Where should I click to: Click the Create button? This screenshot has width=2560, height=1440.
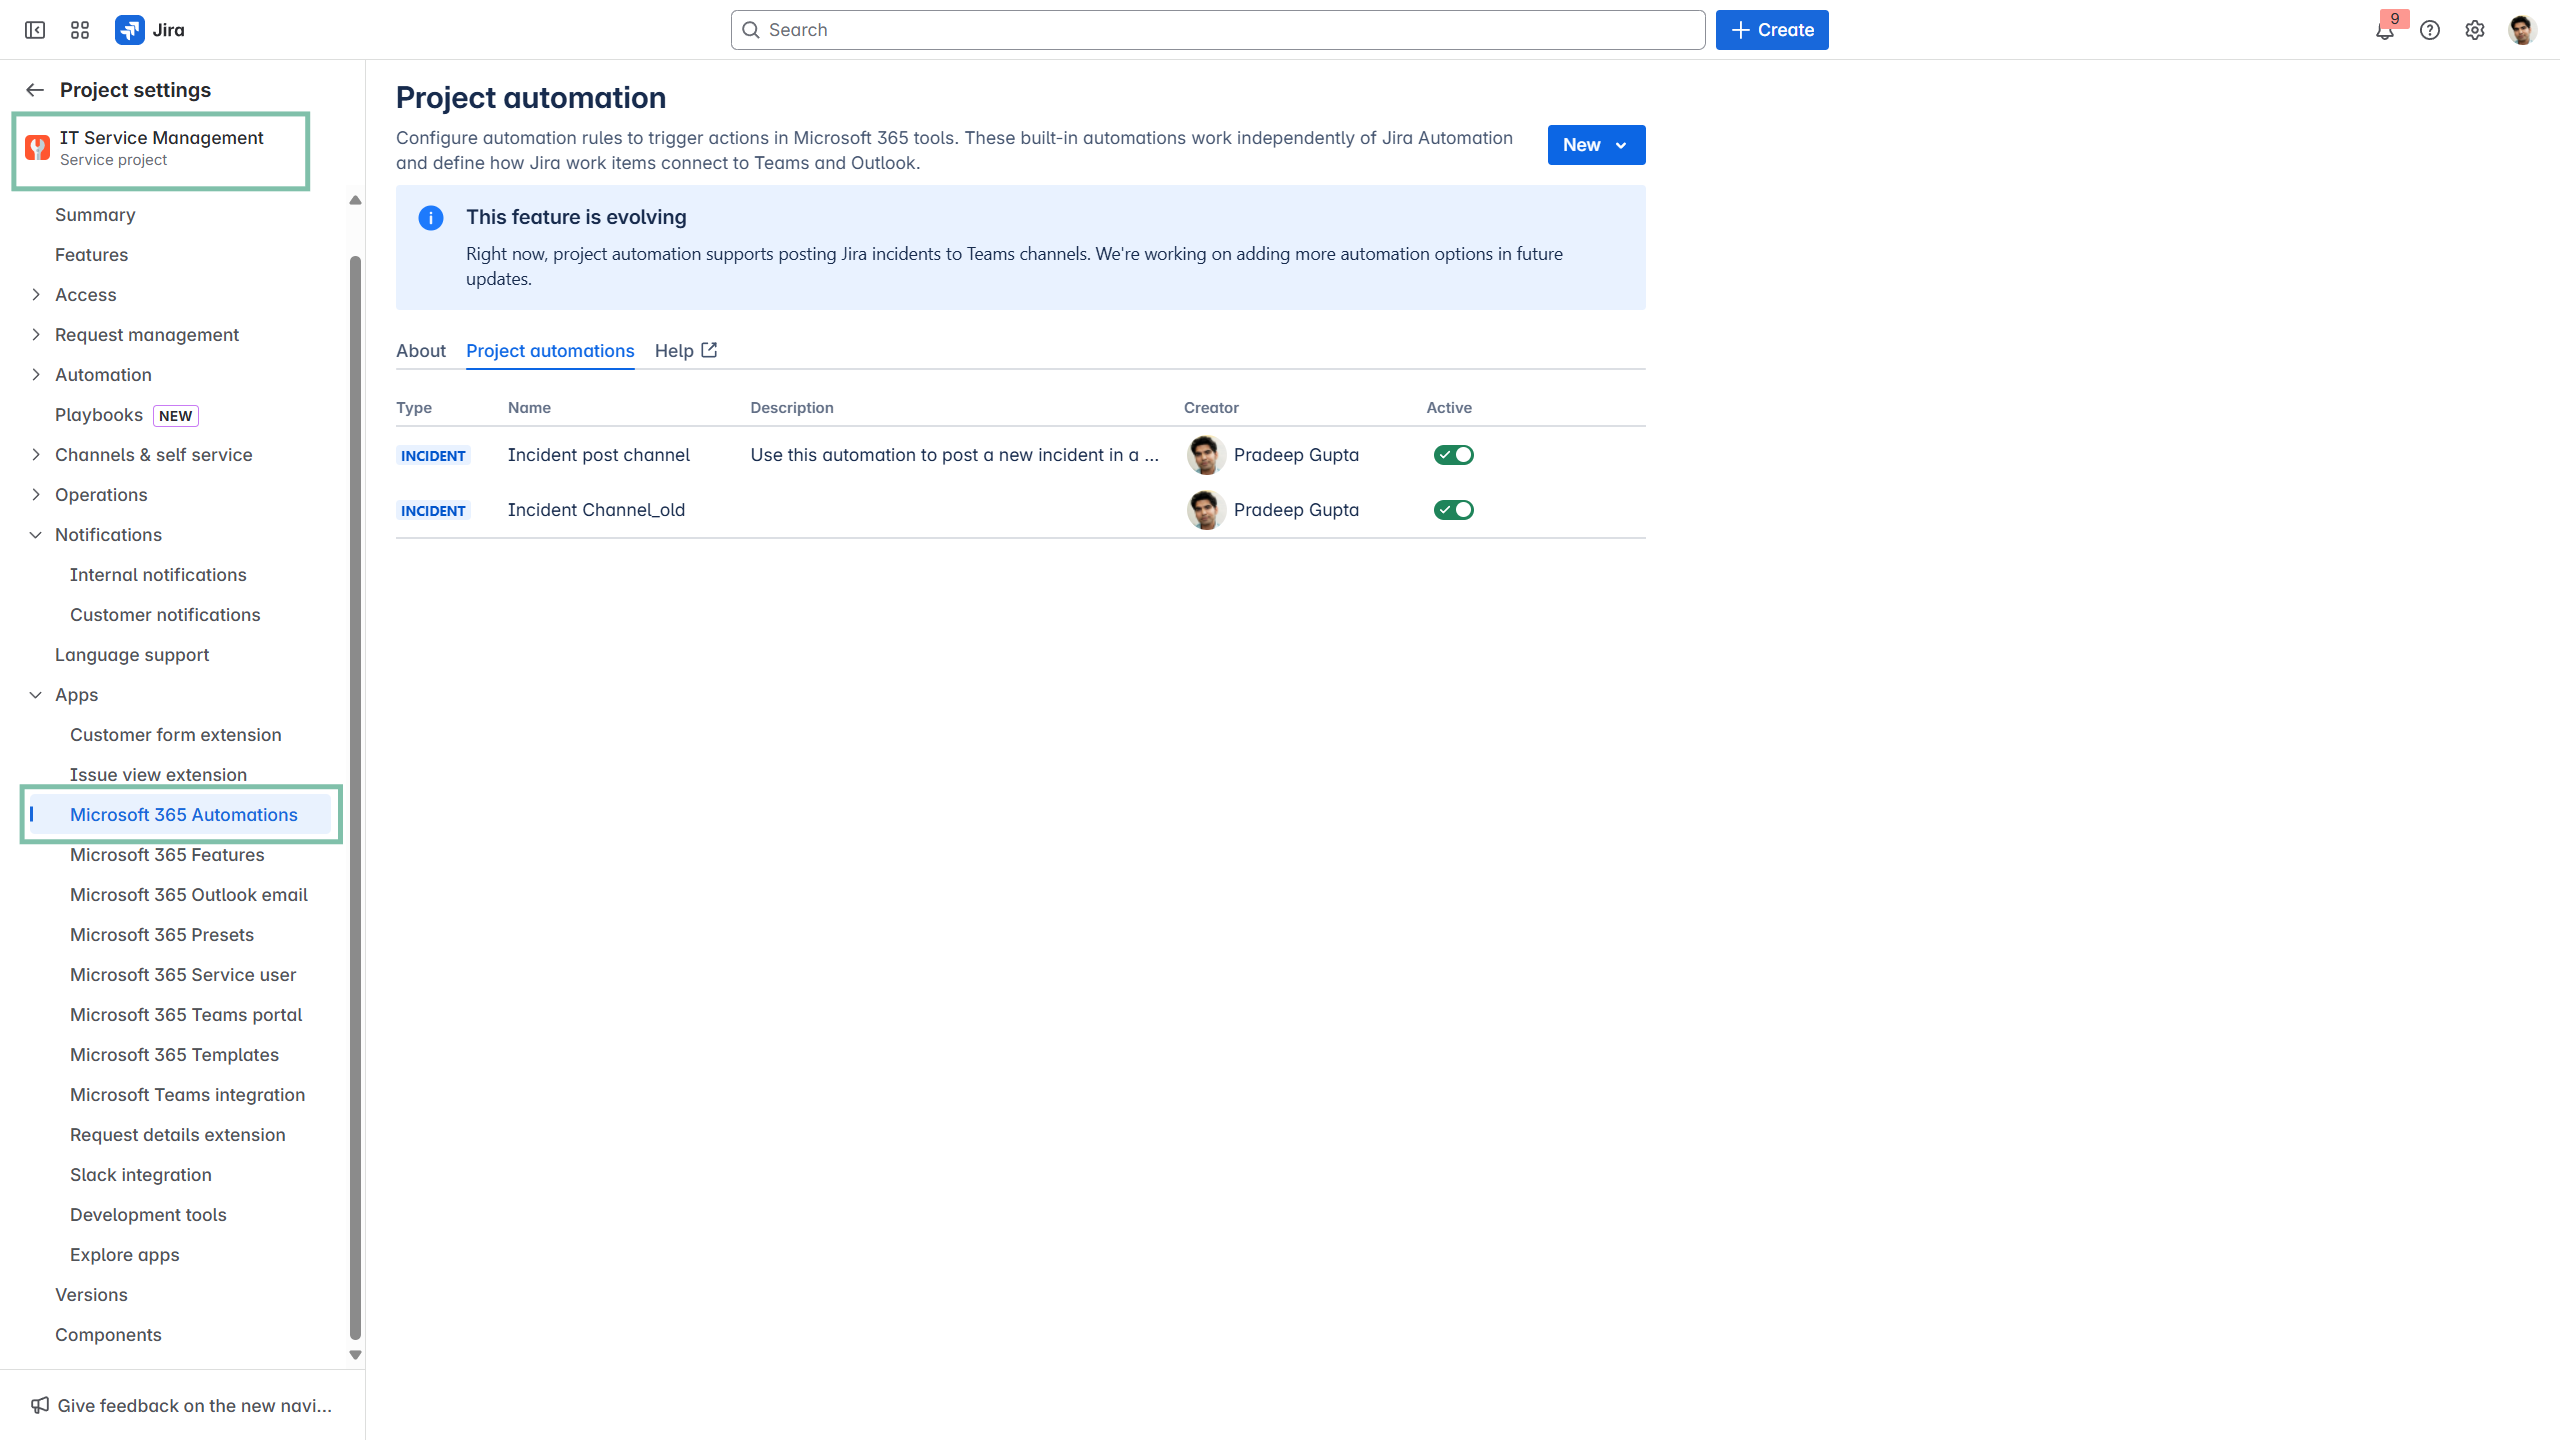[1772, 30]
